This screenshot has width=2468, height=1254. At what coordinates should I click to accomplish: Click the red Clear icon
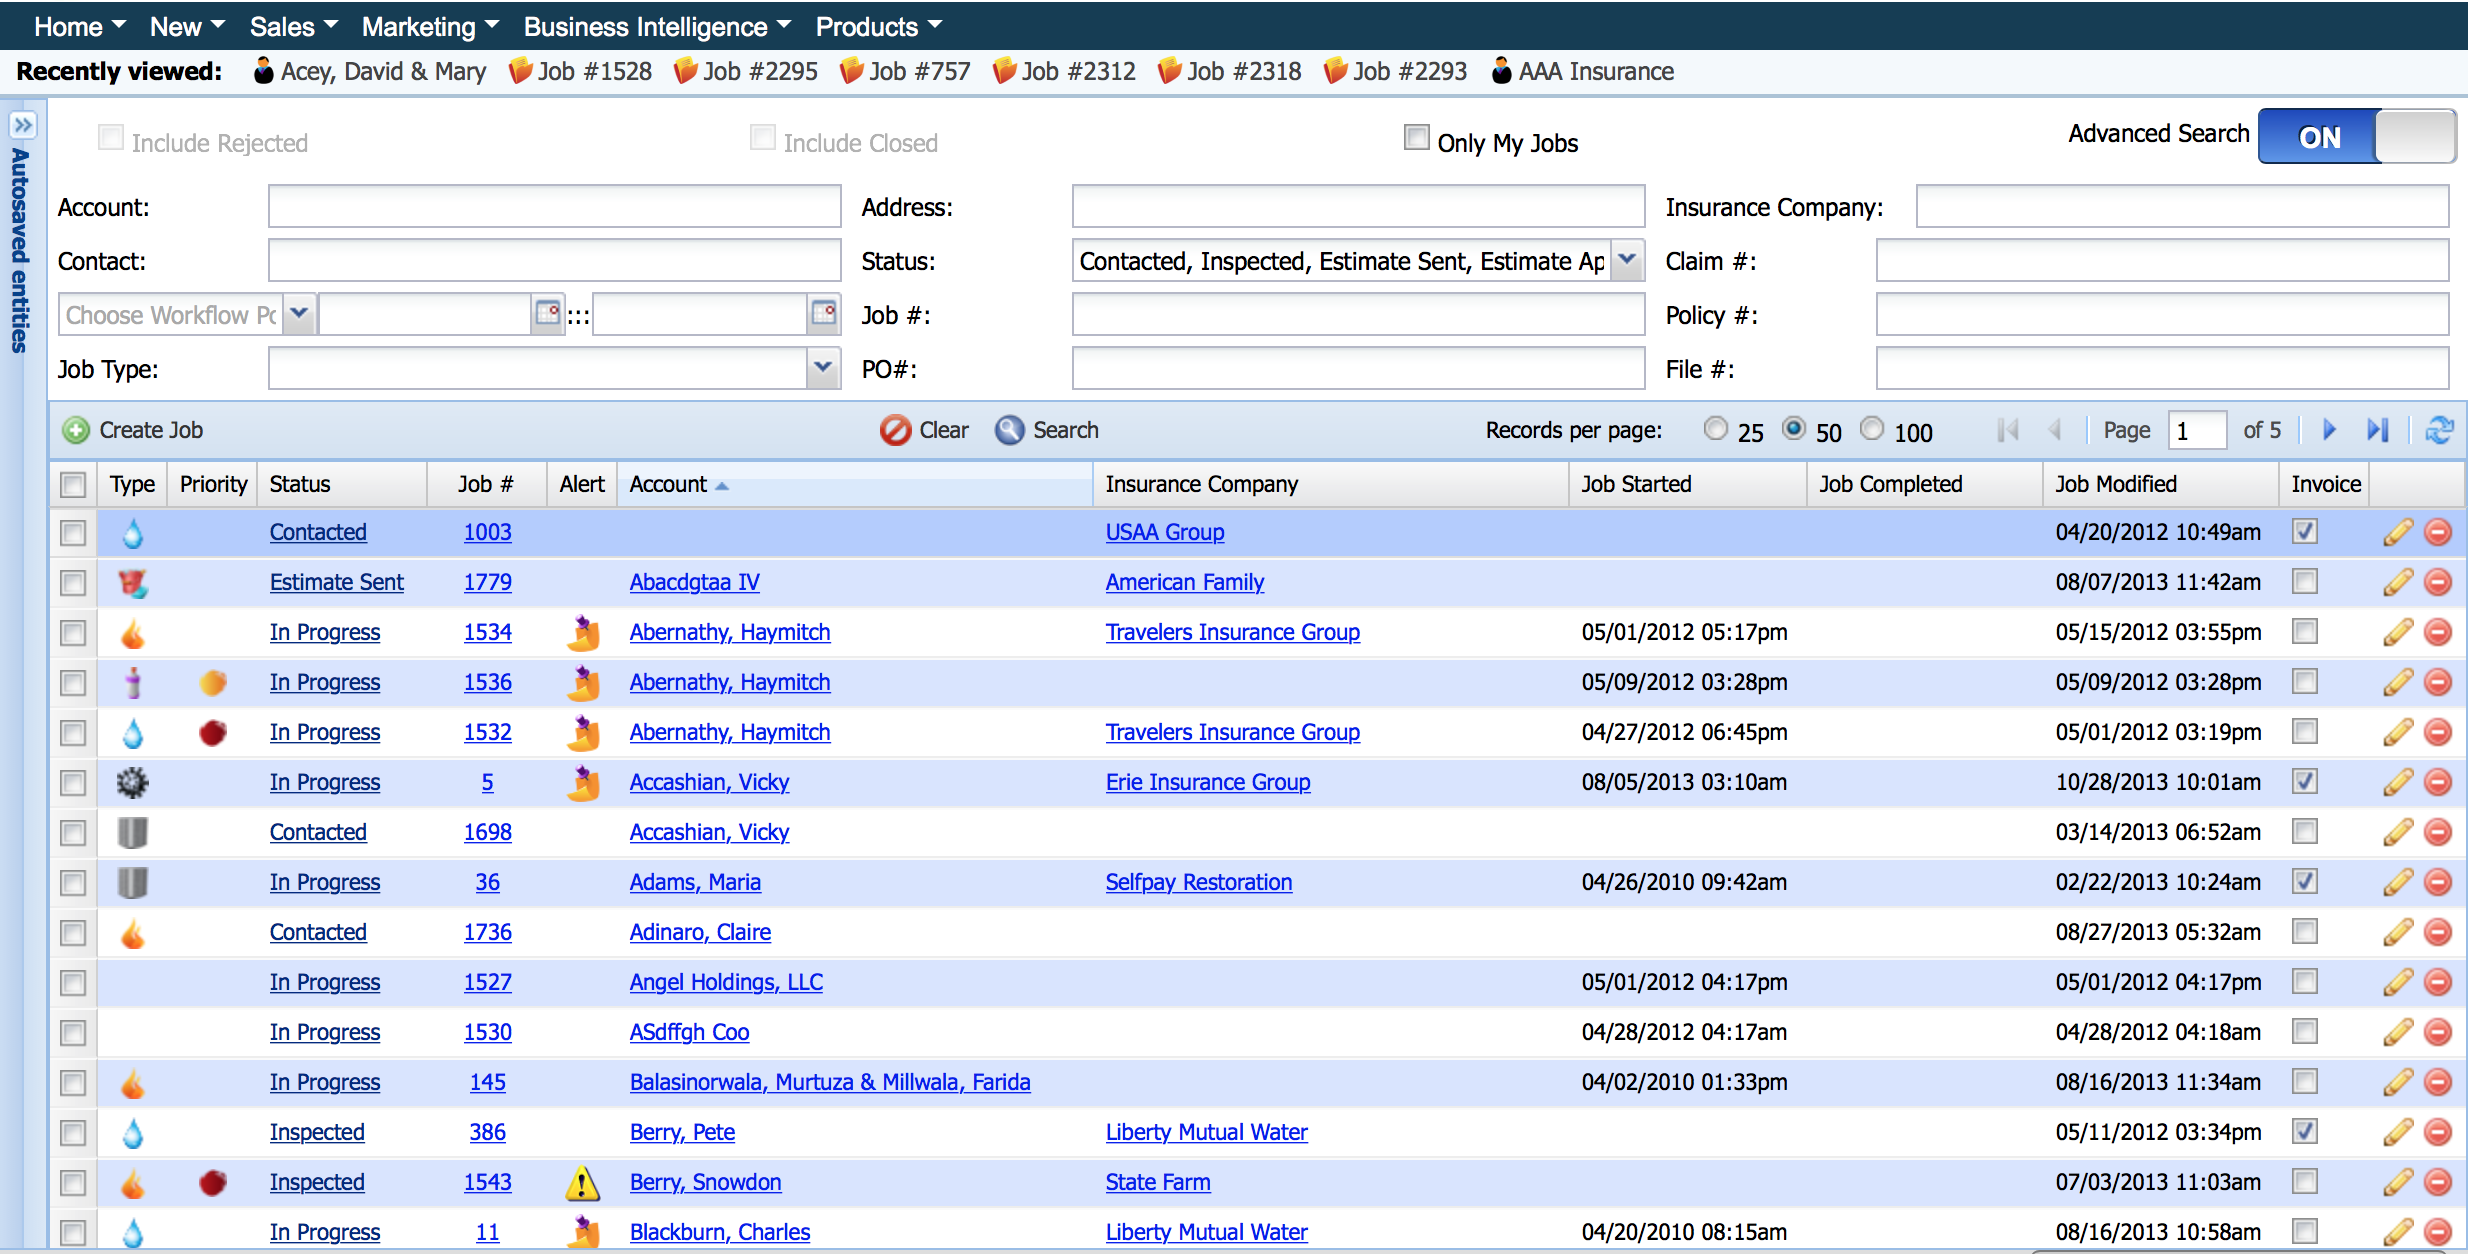(895, 430)
